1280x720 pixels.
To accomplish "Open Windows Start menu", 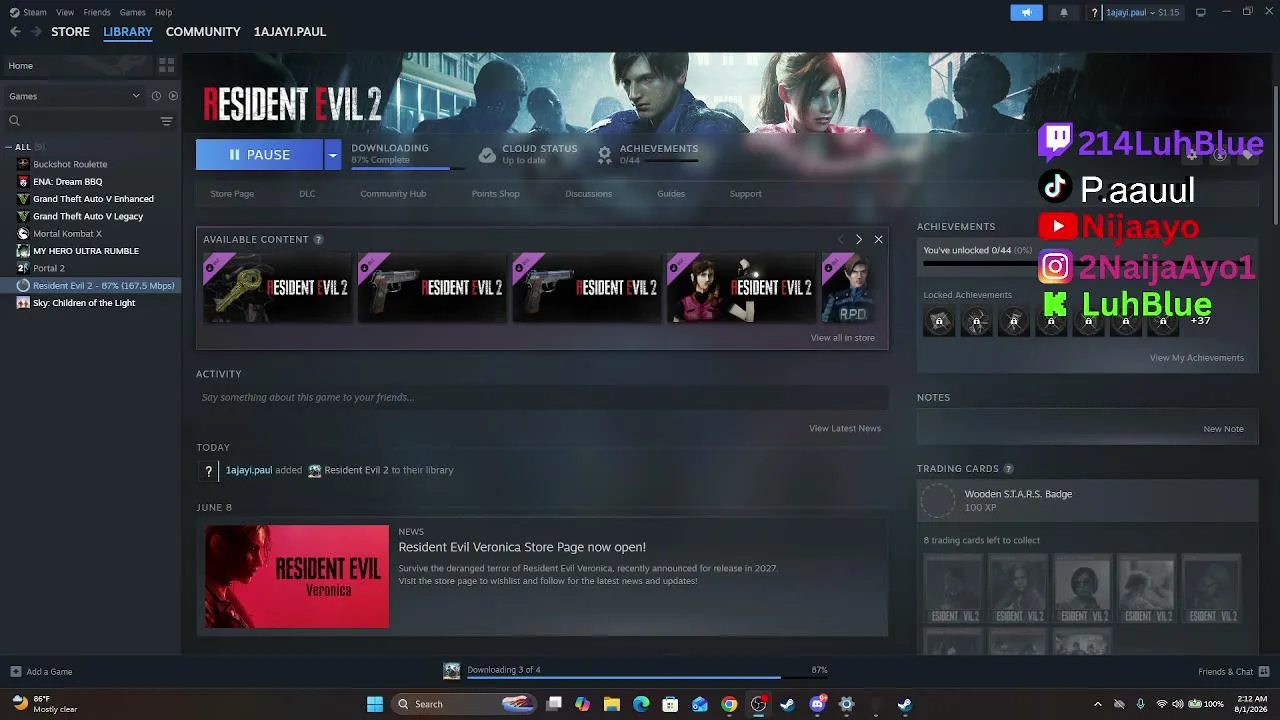I will tap(375, 704).
